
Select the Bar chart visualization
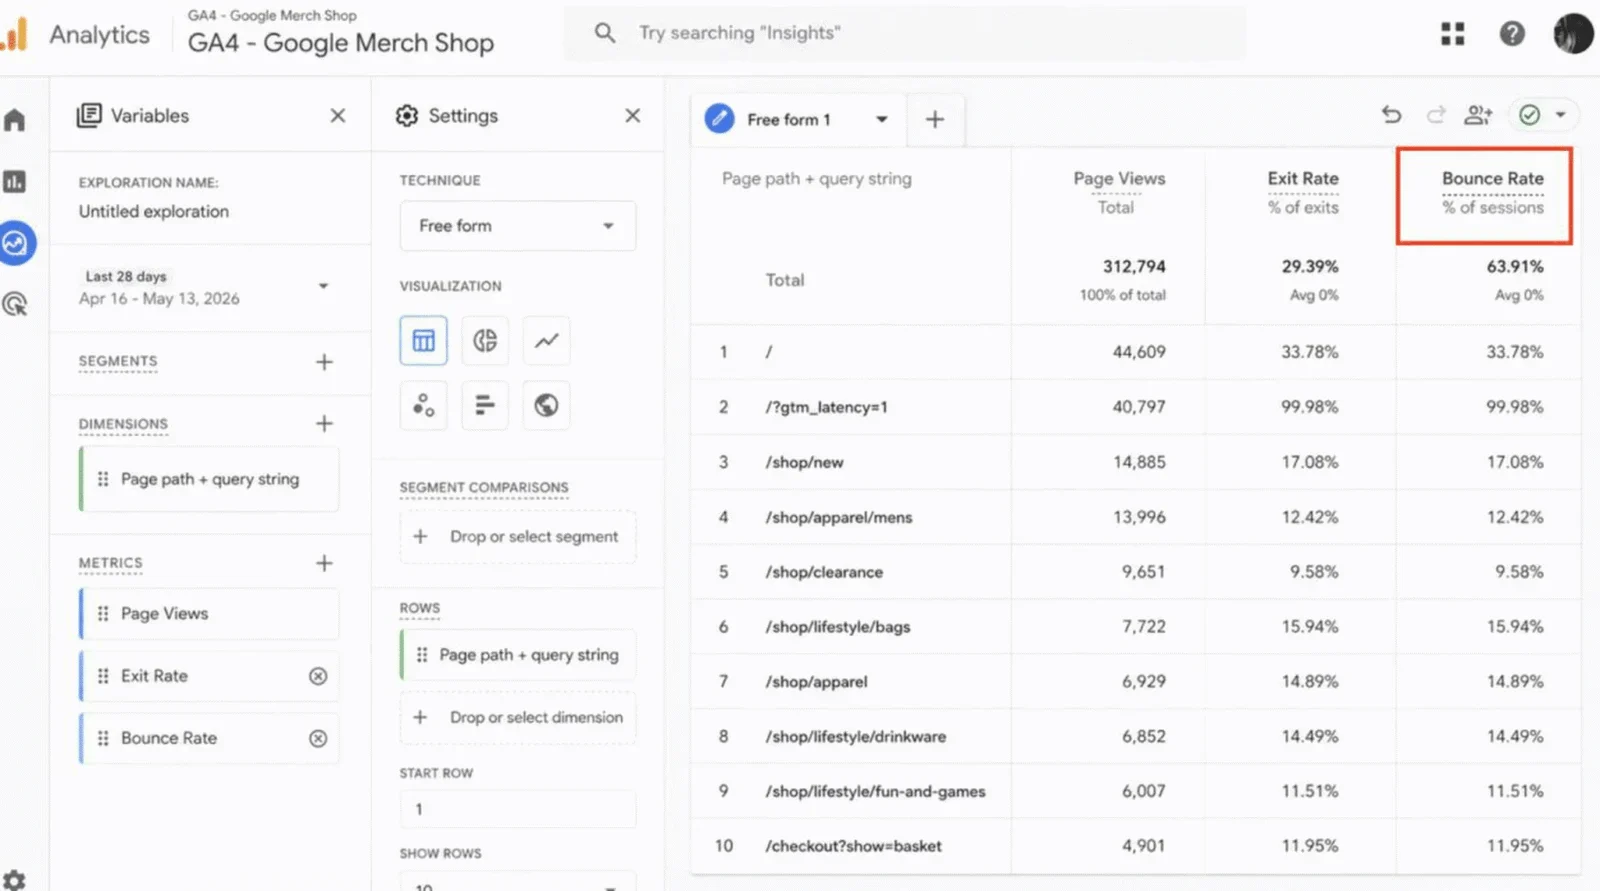(485, 405)
